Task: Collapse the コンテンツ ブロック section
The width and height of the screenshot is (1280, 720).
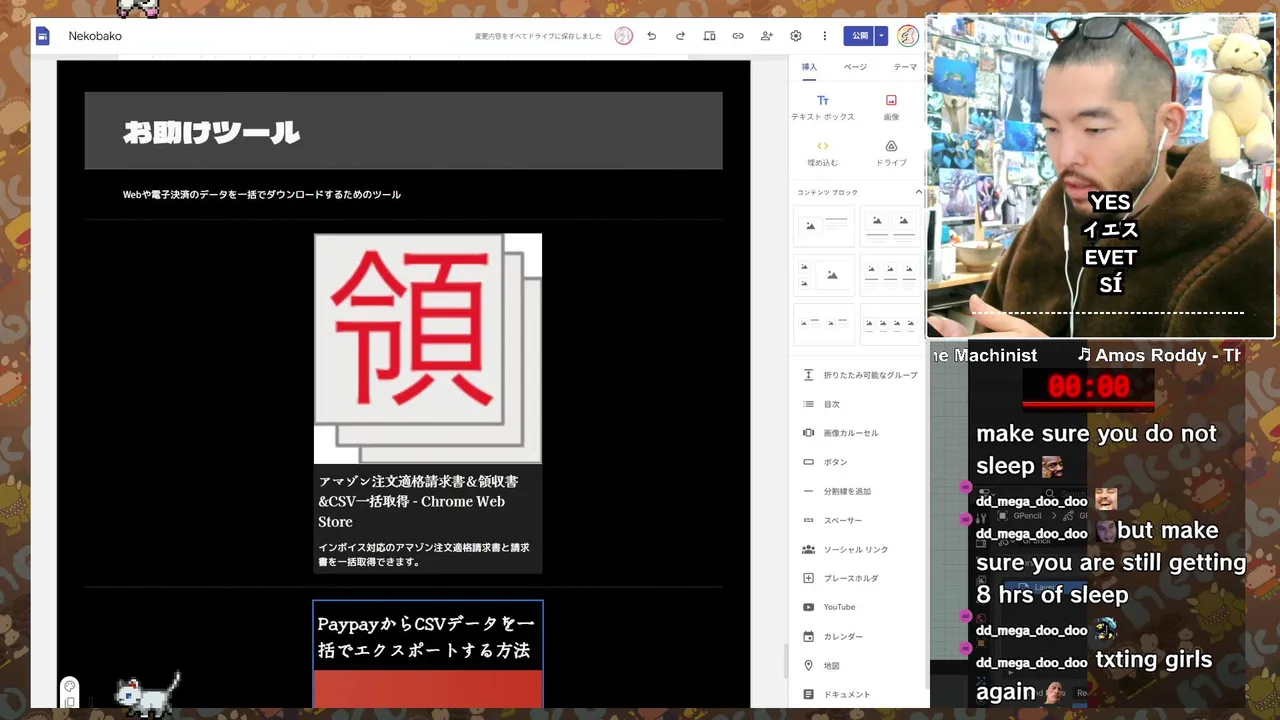Action: 918,192
